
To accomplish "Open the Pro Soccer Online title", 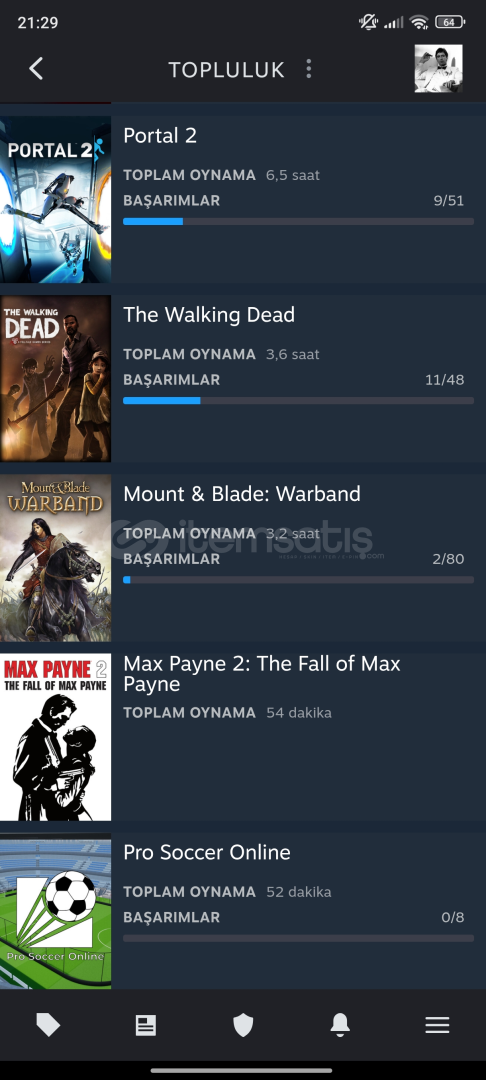I will coord(207,852).
